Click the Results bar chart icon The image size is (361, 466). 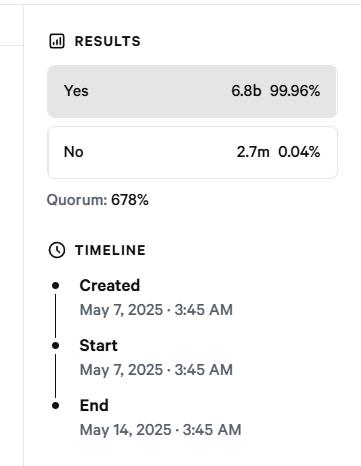pos(57,41)
